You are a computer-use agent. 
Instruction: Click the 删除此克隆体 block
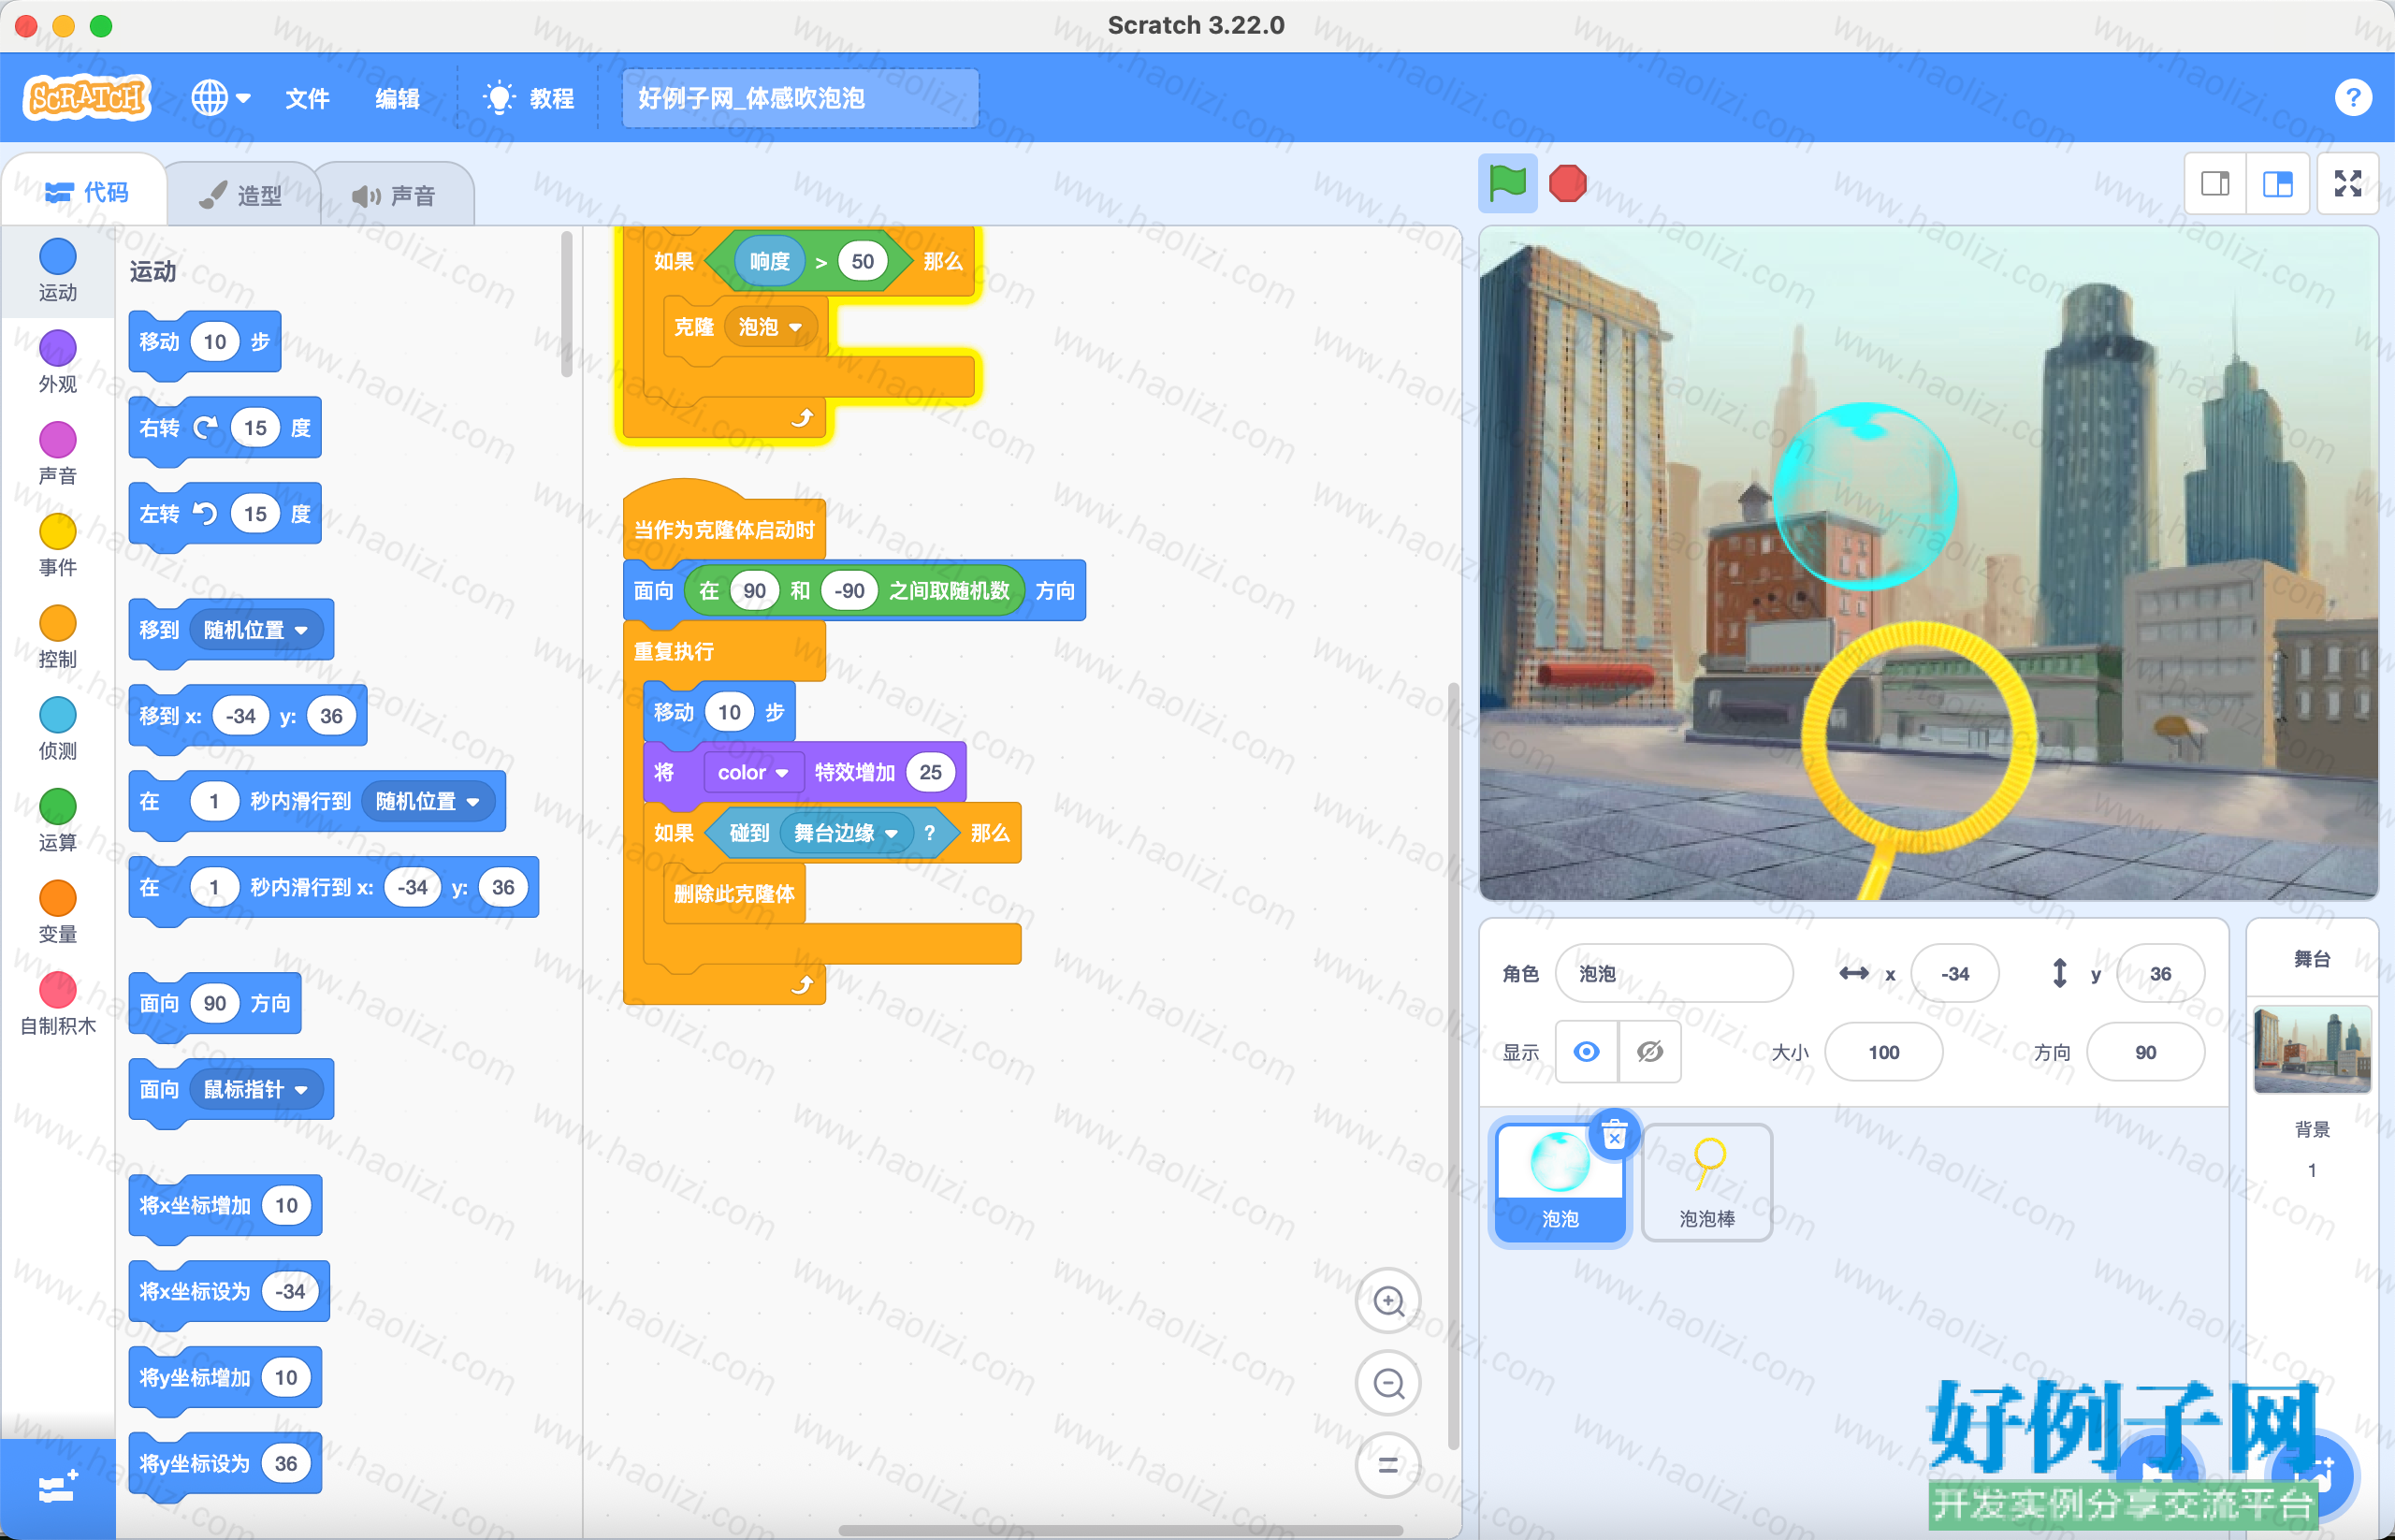734,893
